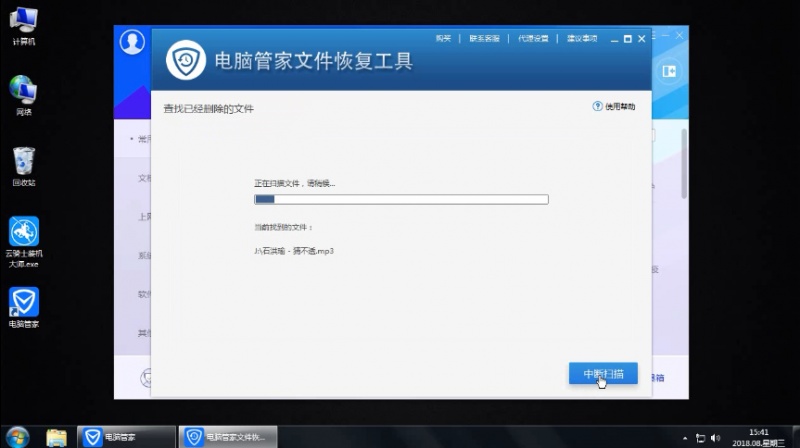The width and height of the screenshot is (800, 448).
Task: Maximize the file recovery tool window
Action: 628,39
